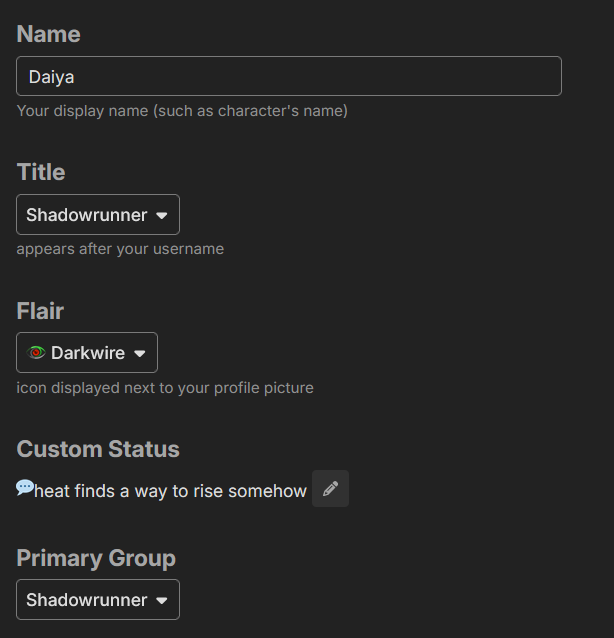Click the "Your display name" hint text
The height and width of the screenshot is (638, 614).
(x=182, y=111)
